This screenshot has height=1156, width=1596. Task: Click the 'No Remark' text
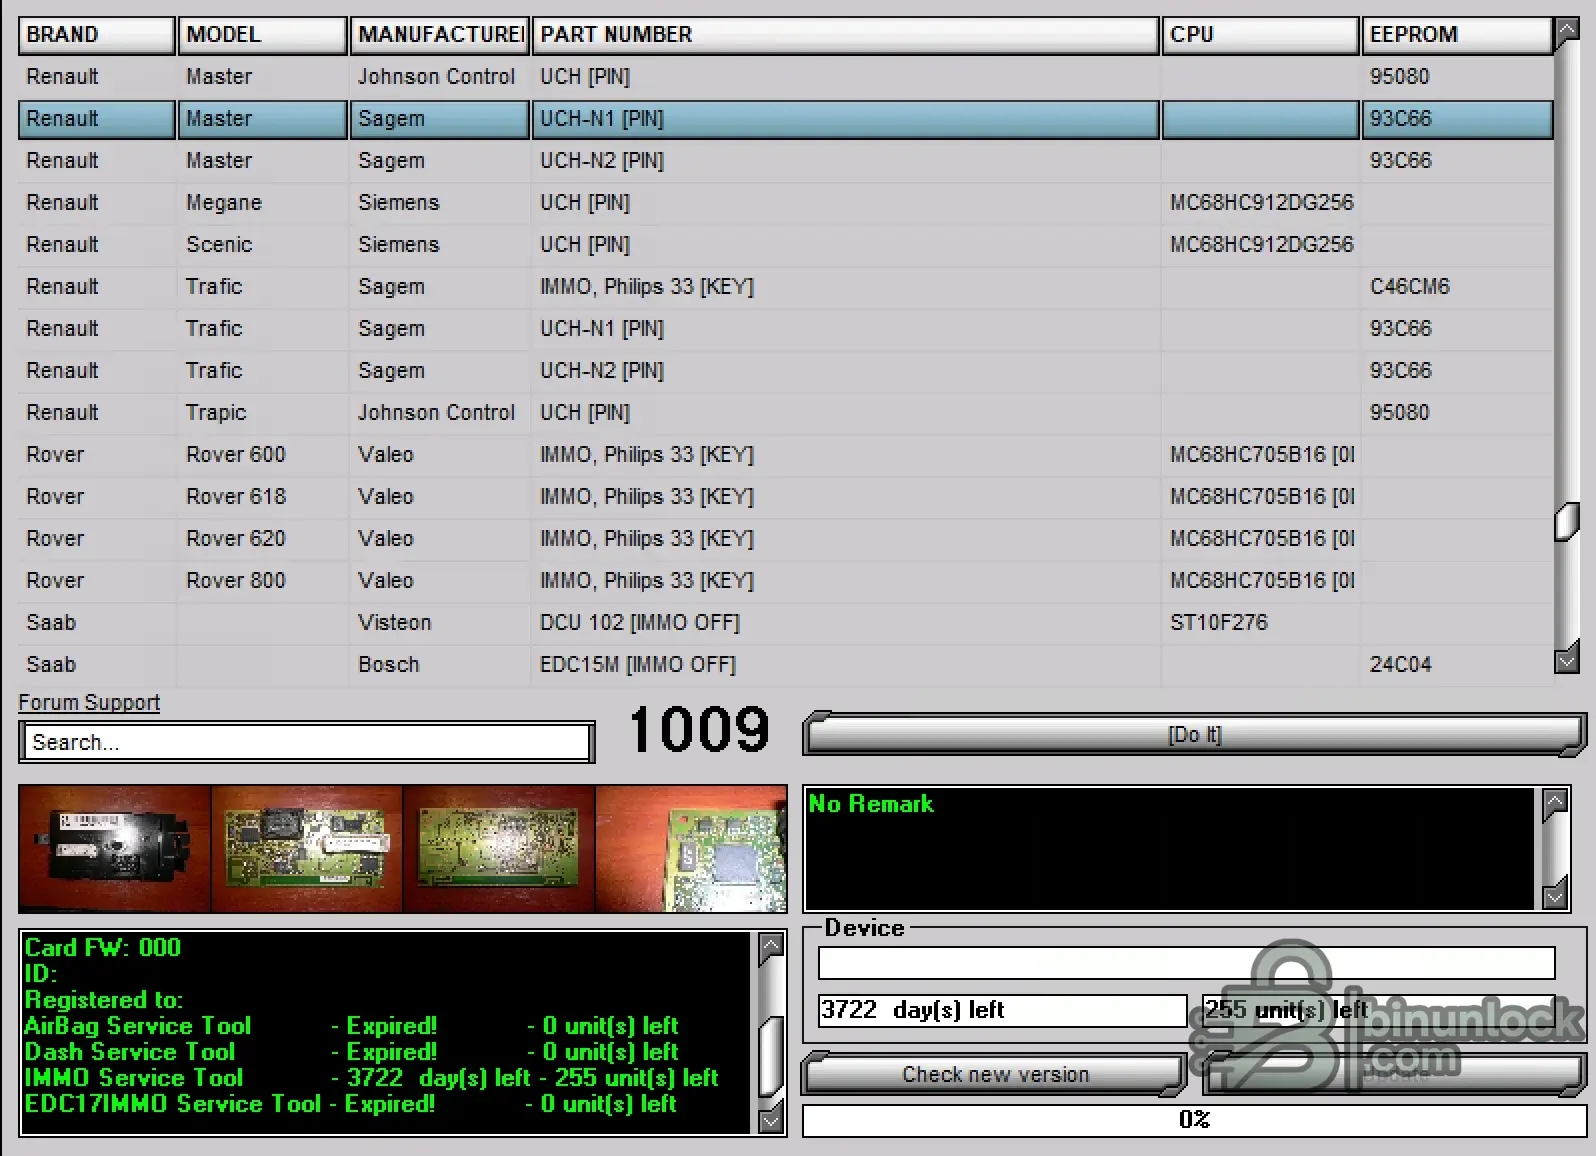[x=871, y=804]
